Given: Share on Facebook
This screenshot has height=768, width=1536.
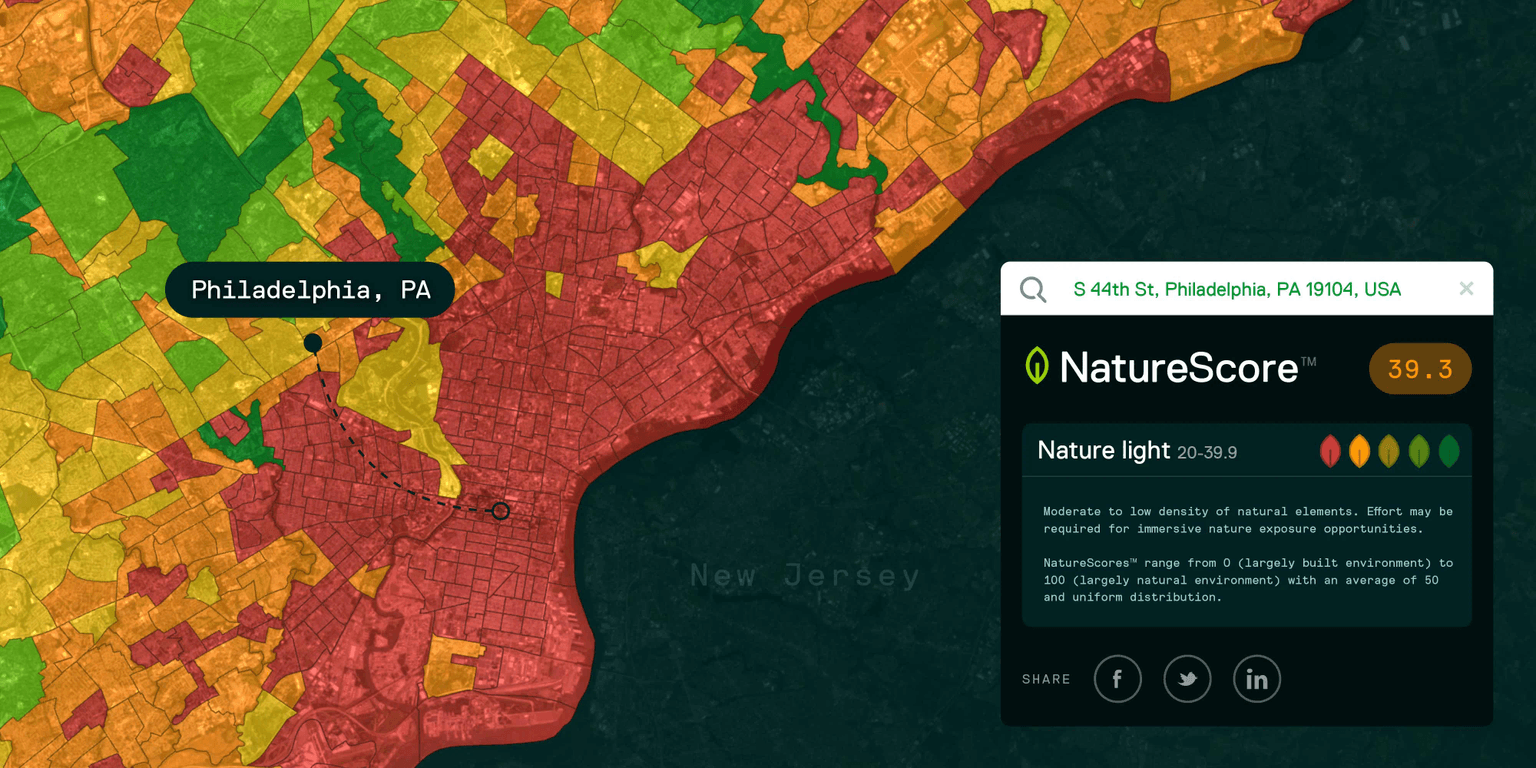Looking at the screenshot, I should (x=1117, y=679).
